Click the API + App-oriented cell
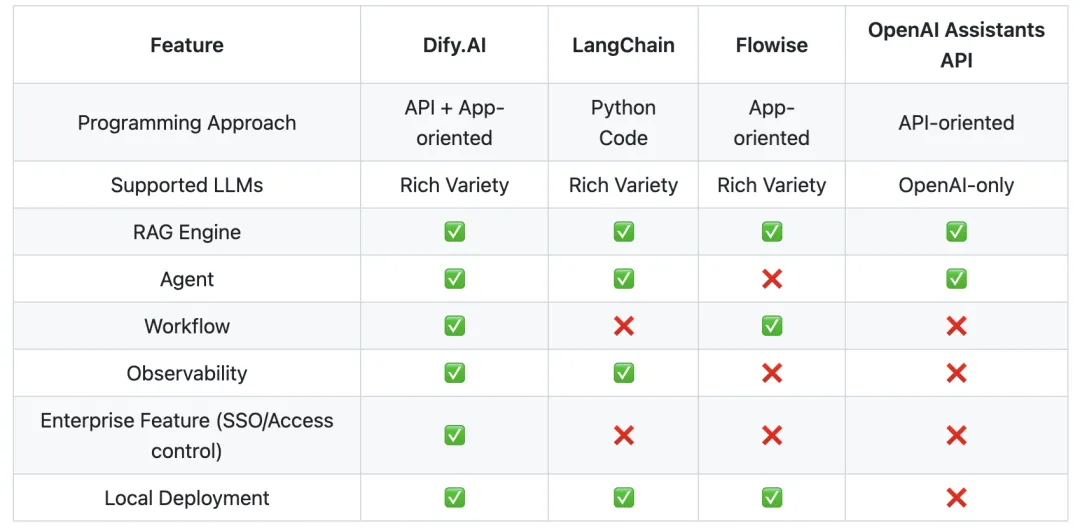 pos(454,123)
